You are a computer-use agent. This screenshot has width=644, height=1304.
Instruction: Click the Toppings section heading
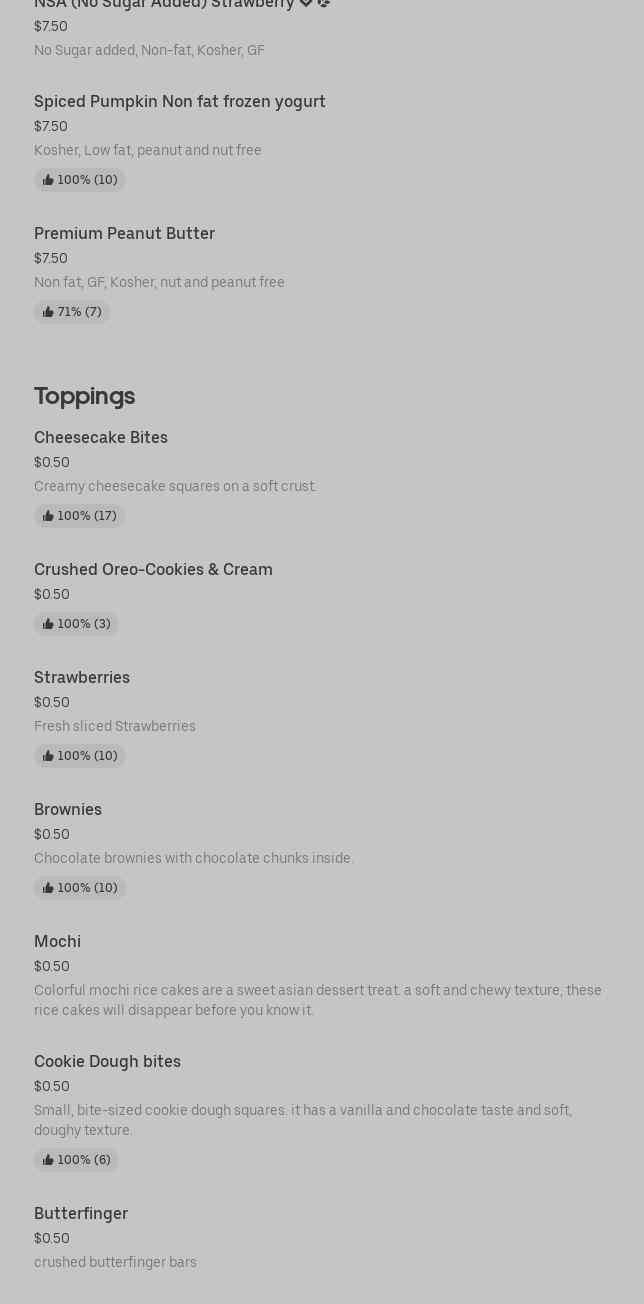pos(84,395)
